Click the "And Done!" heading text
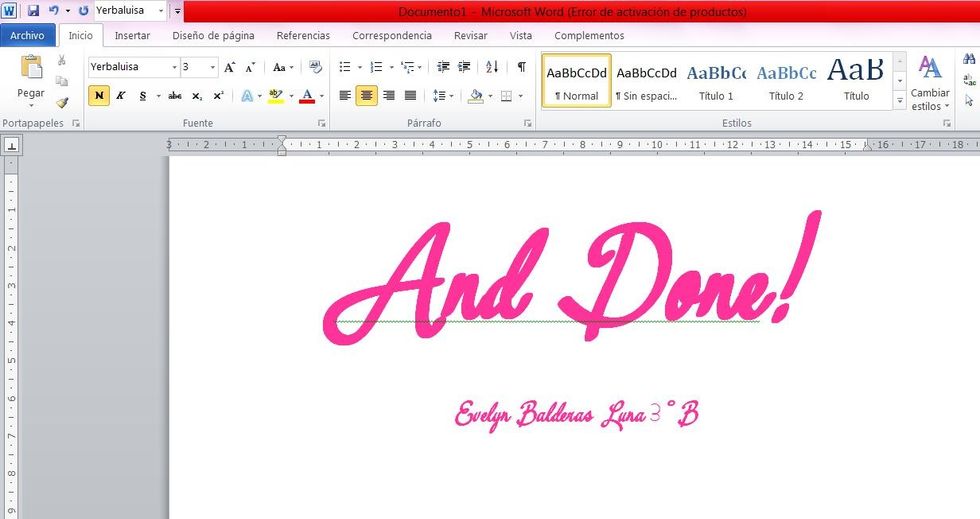980x519 pixels. [572, 278]
